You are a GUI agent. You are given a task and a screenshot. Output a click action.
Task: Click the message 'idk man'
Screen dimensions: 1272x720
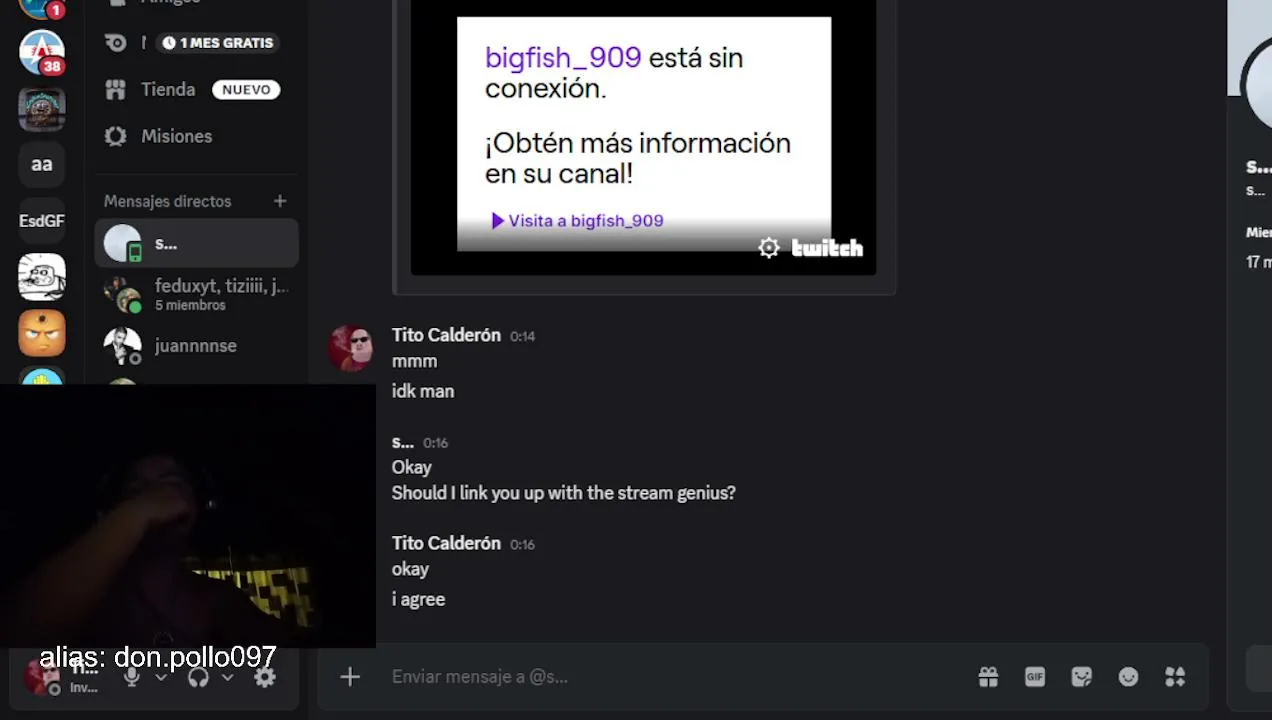[x=423, y=391]
